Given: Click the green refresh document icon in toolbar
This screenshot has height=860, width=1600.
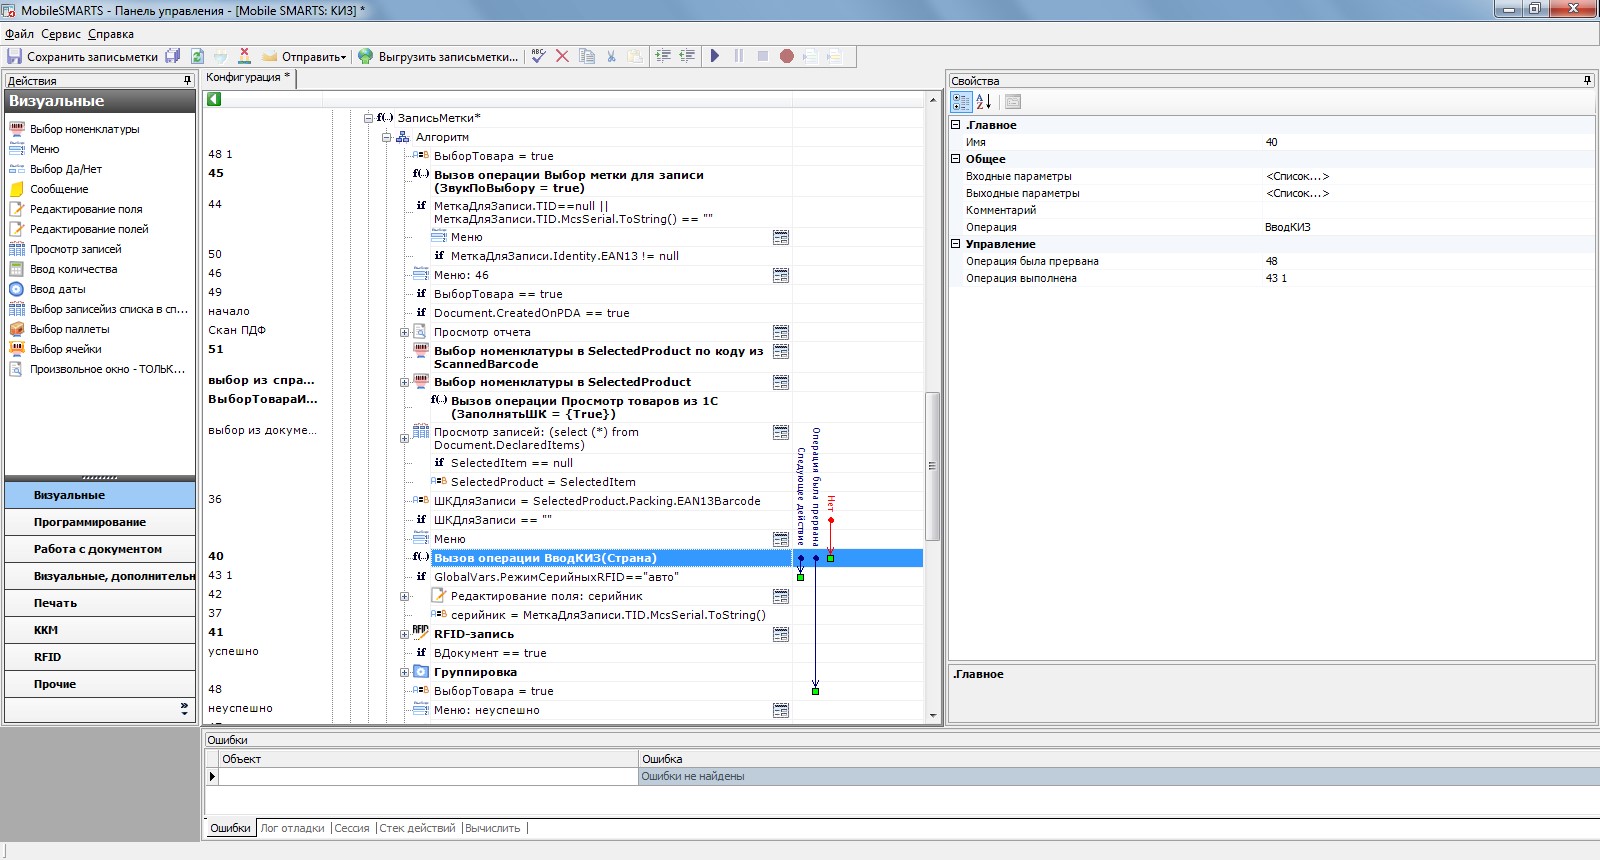Looking at the screenshot, I should [197, 57].
